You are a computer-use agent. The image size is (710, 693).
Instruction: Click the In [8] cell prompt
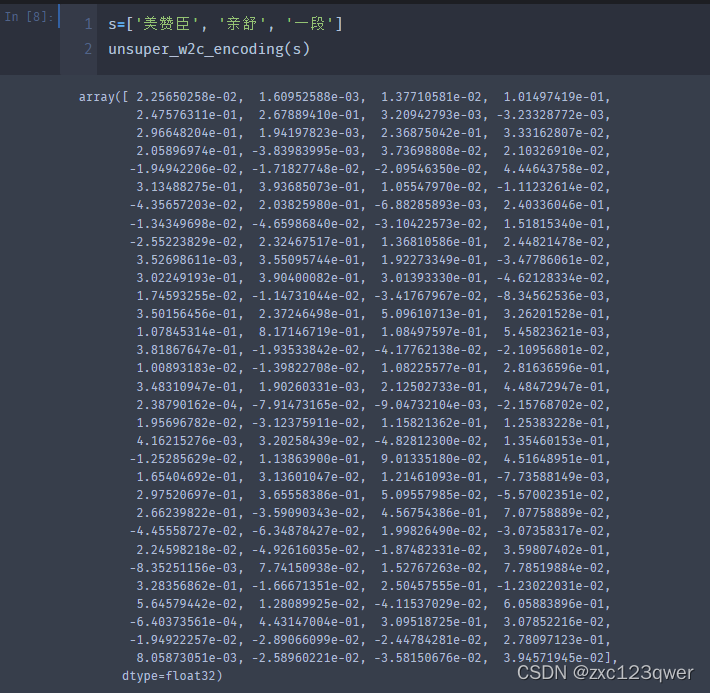point(29,17)
